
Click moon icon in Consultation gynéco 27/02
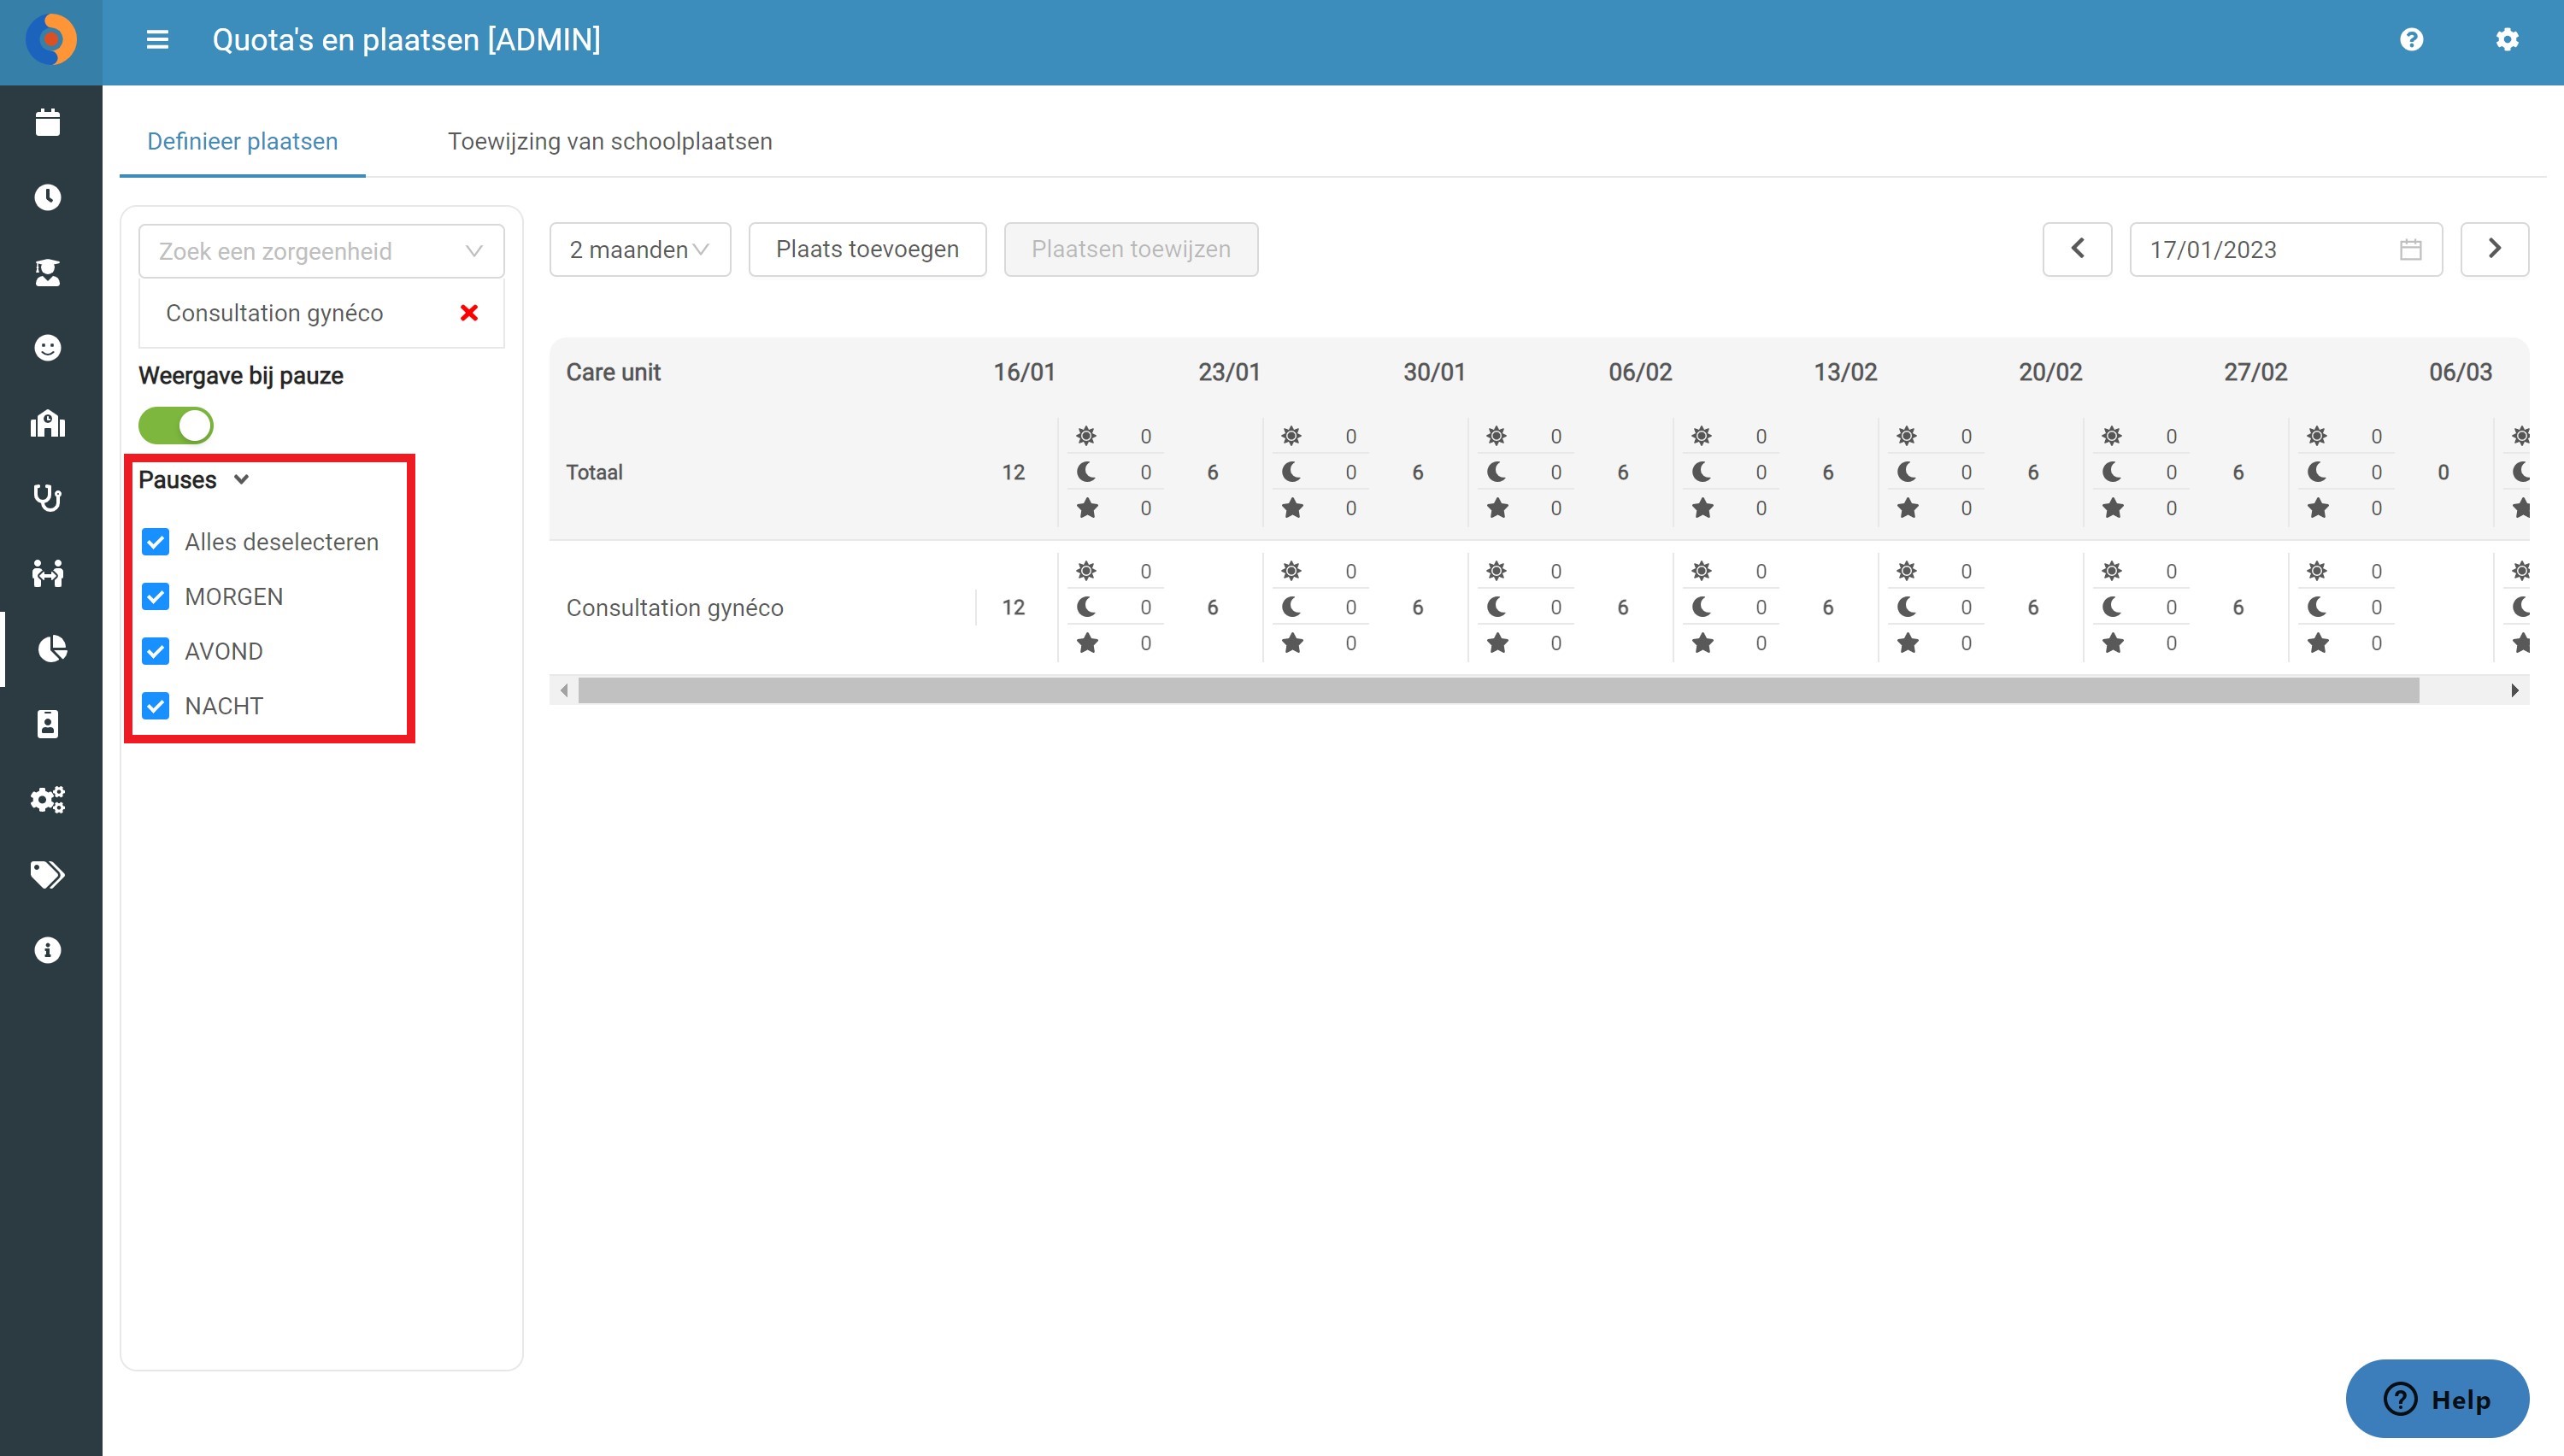point(2317,607)
